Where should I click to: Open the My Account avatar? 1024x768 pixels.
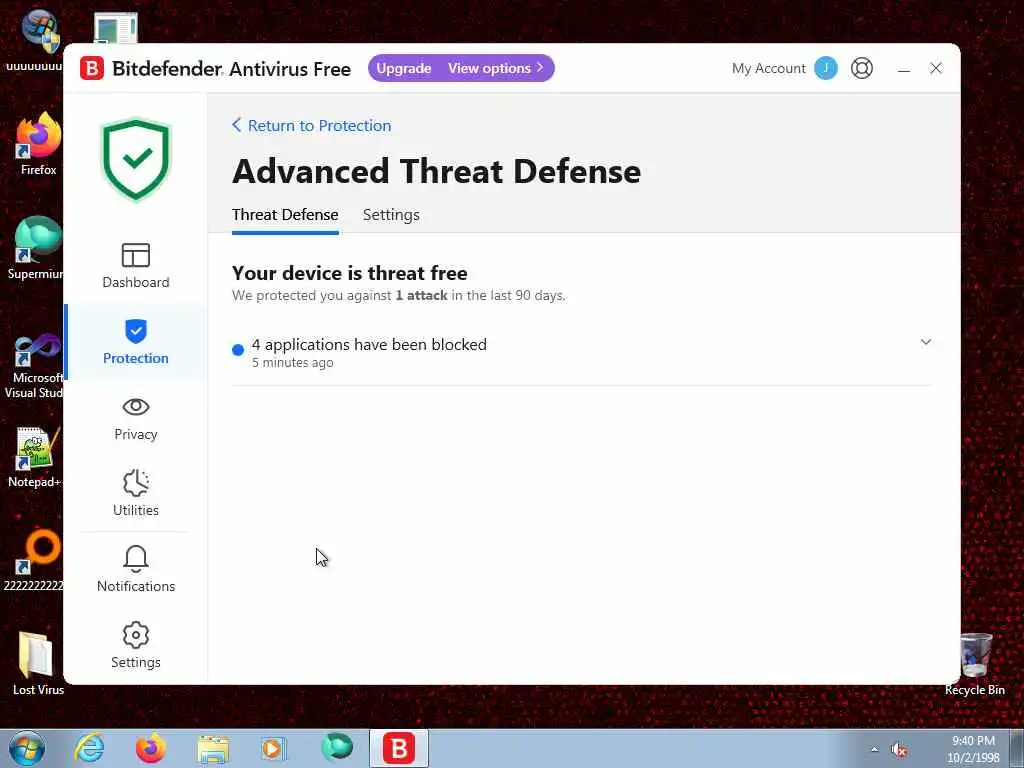825,68
